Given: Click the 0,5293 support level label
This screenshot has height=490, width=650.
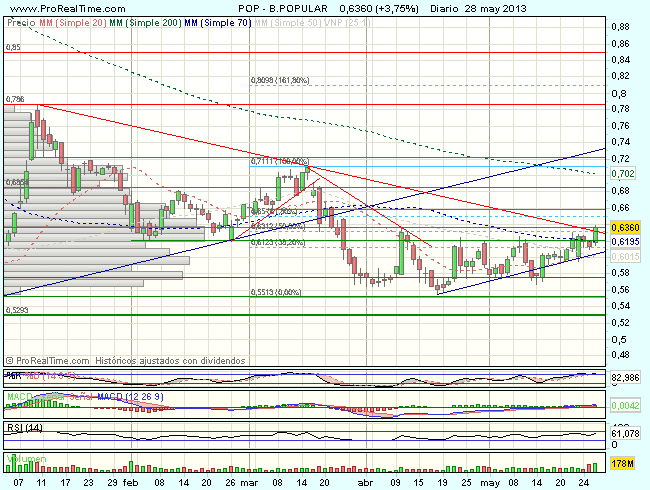Looking at the screenshot, I should [16, 311].
